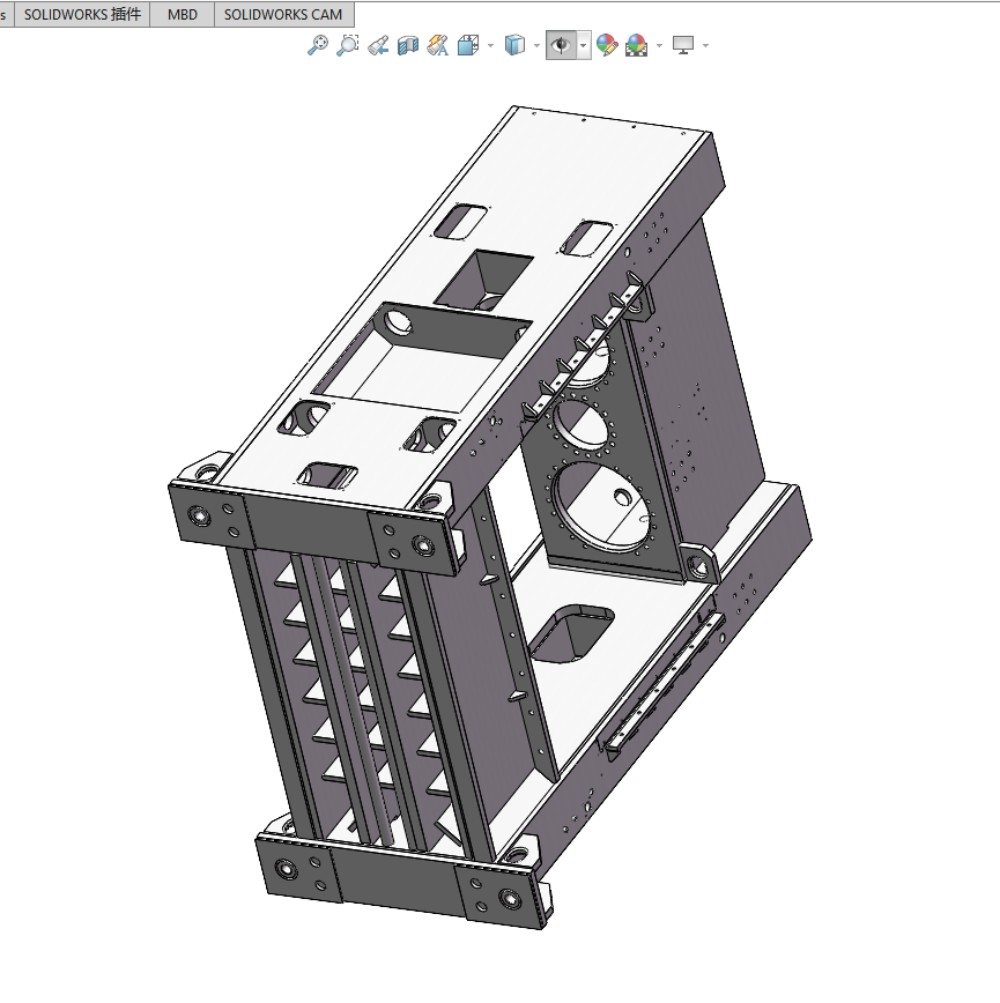Click the View Settings monitor icon
The height and width of the screenshot is (1003, 1000).
coord(684,45)
